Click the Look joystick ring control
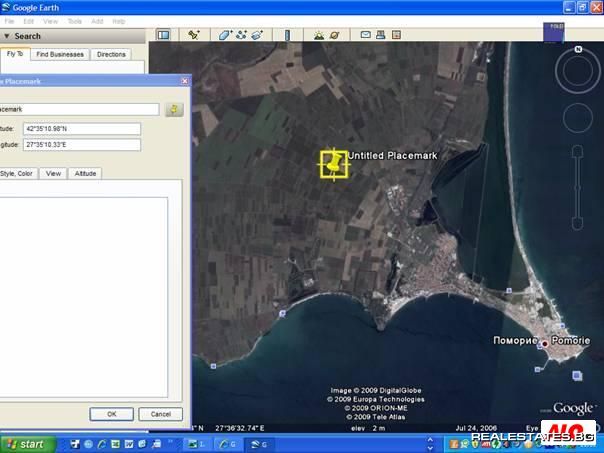Image resolution: width=604 pixels, height=453 pixels. click(x=578, y=71)
